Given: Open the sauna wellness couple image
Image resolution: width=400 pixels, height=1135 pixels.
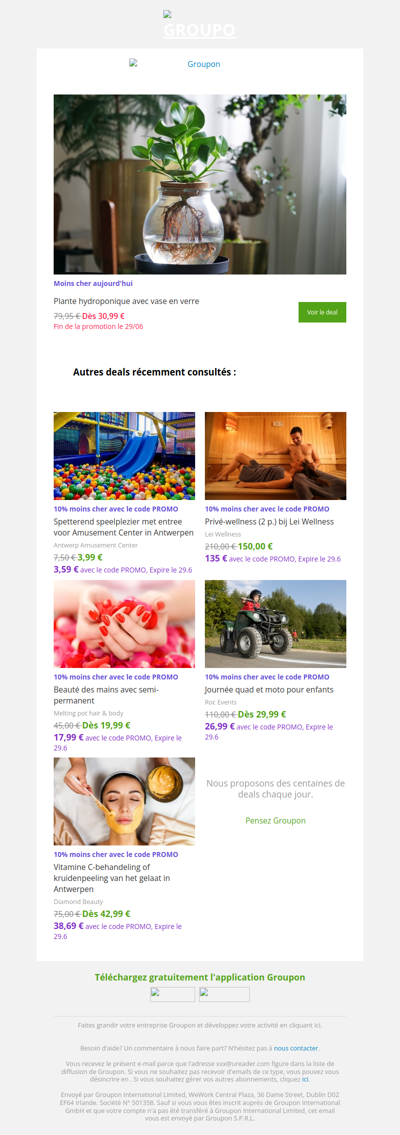Looking at the screenshot, I should [x=276, y=456].
